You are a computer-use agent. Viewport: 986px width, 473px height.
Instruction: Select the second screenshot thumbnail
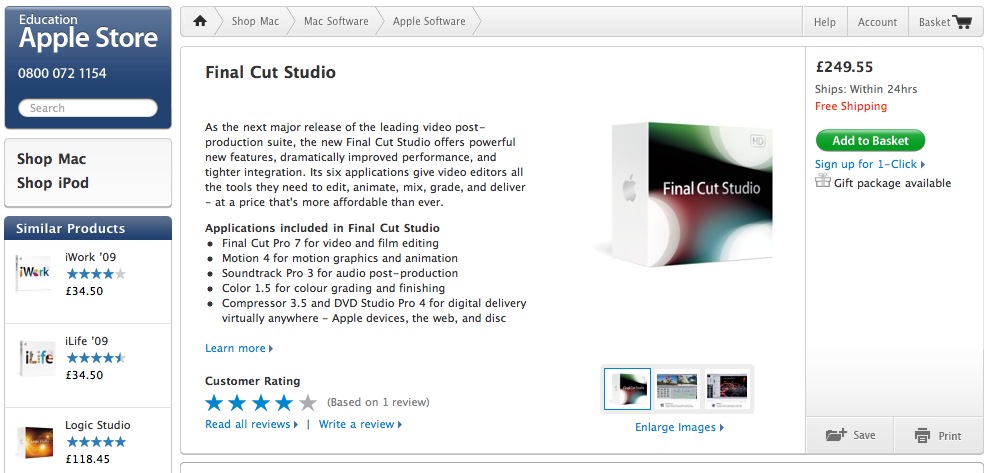(x=677, y=389)
